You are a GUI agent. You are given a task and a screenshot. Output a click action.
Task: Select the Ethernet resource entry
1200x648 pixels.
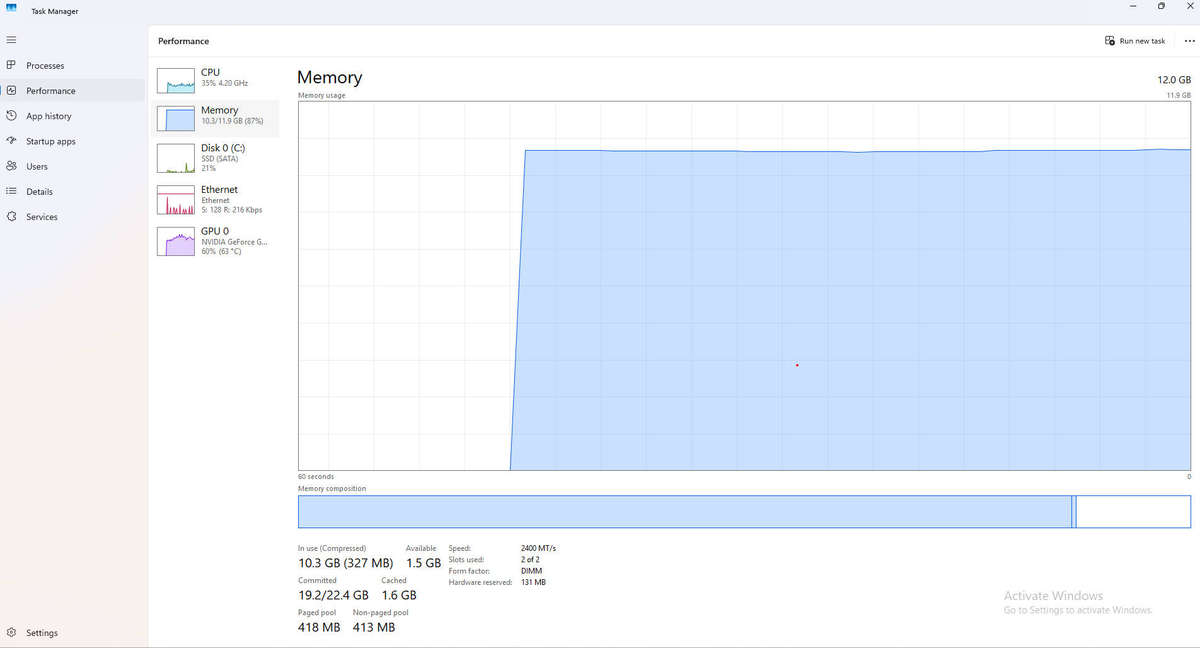click(216, 200)
